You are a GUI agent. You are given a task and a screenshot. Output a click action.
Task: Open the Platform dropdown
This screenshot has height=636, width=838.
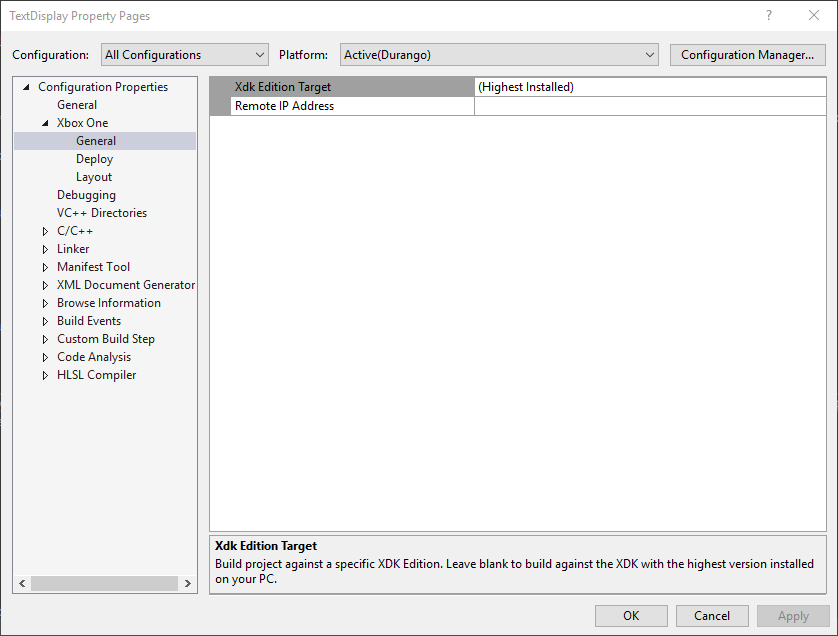[499, 55]
